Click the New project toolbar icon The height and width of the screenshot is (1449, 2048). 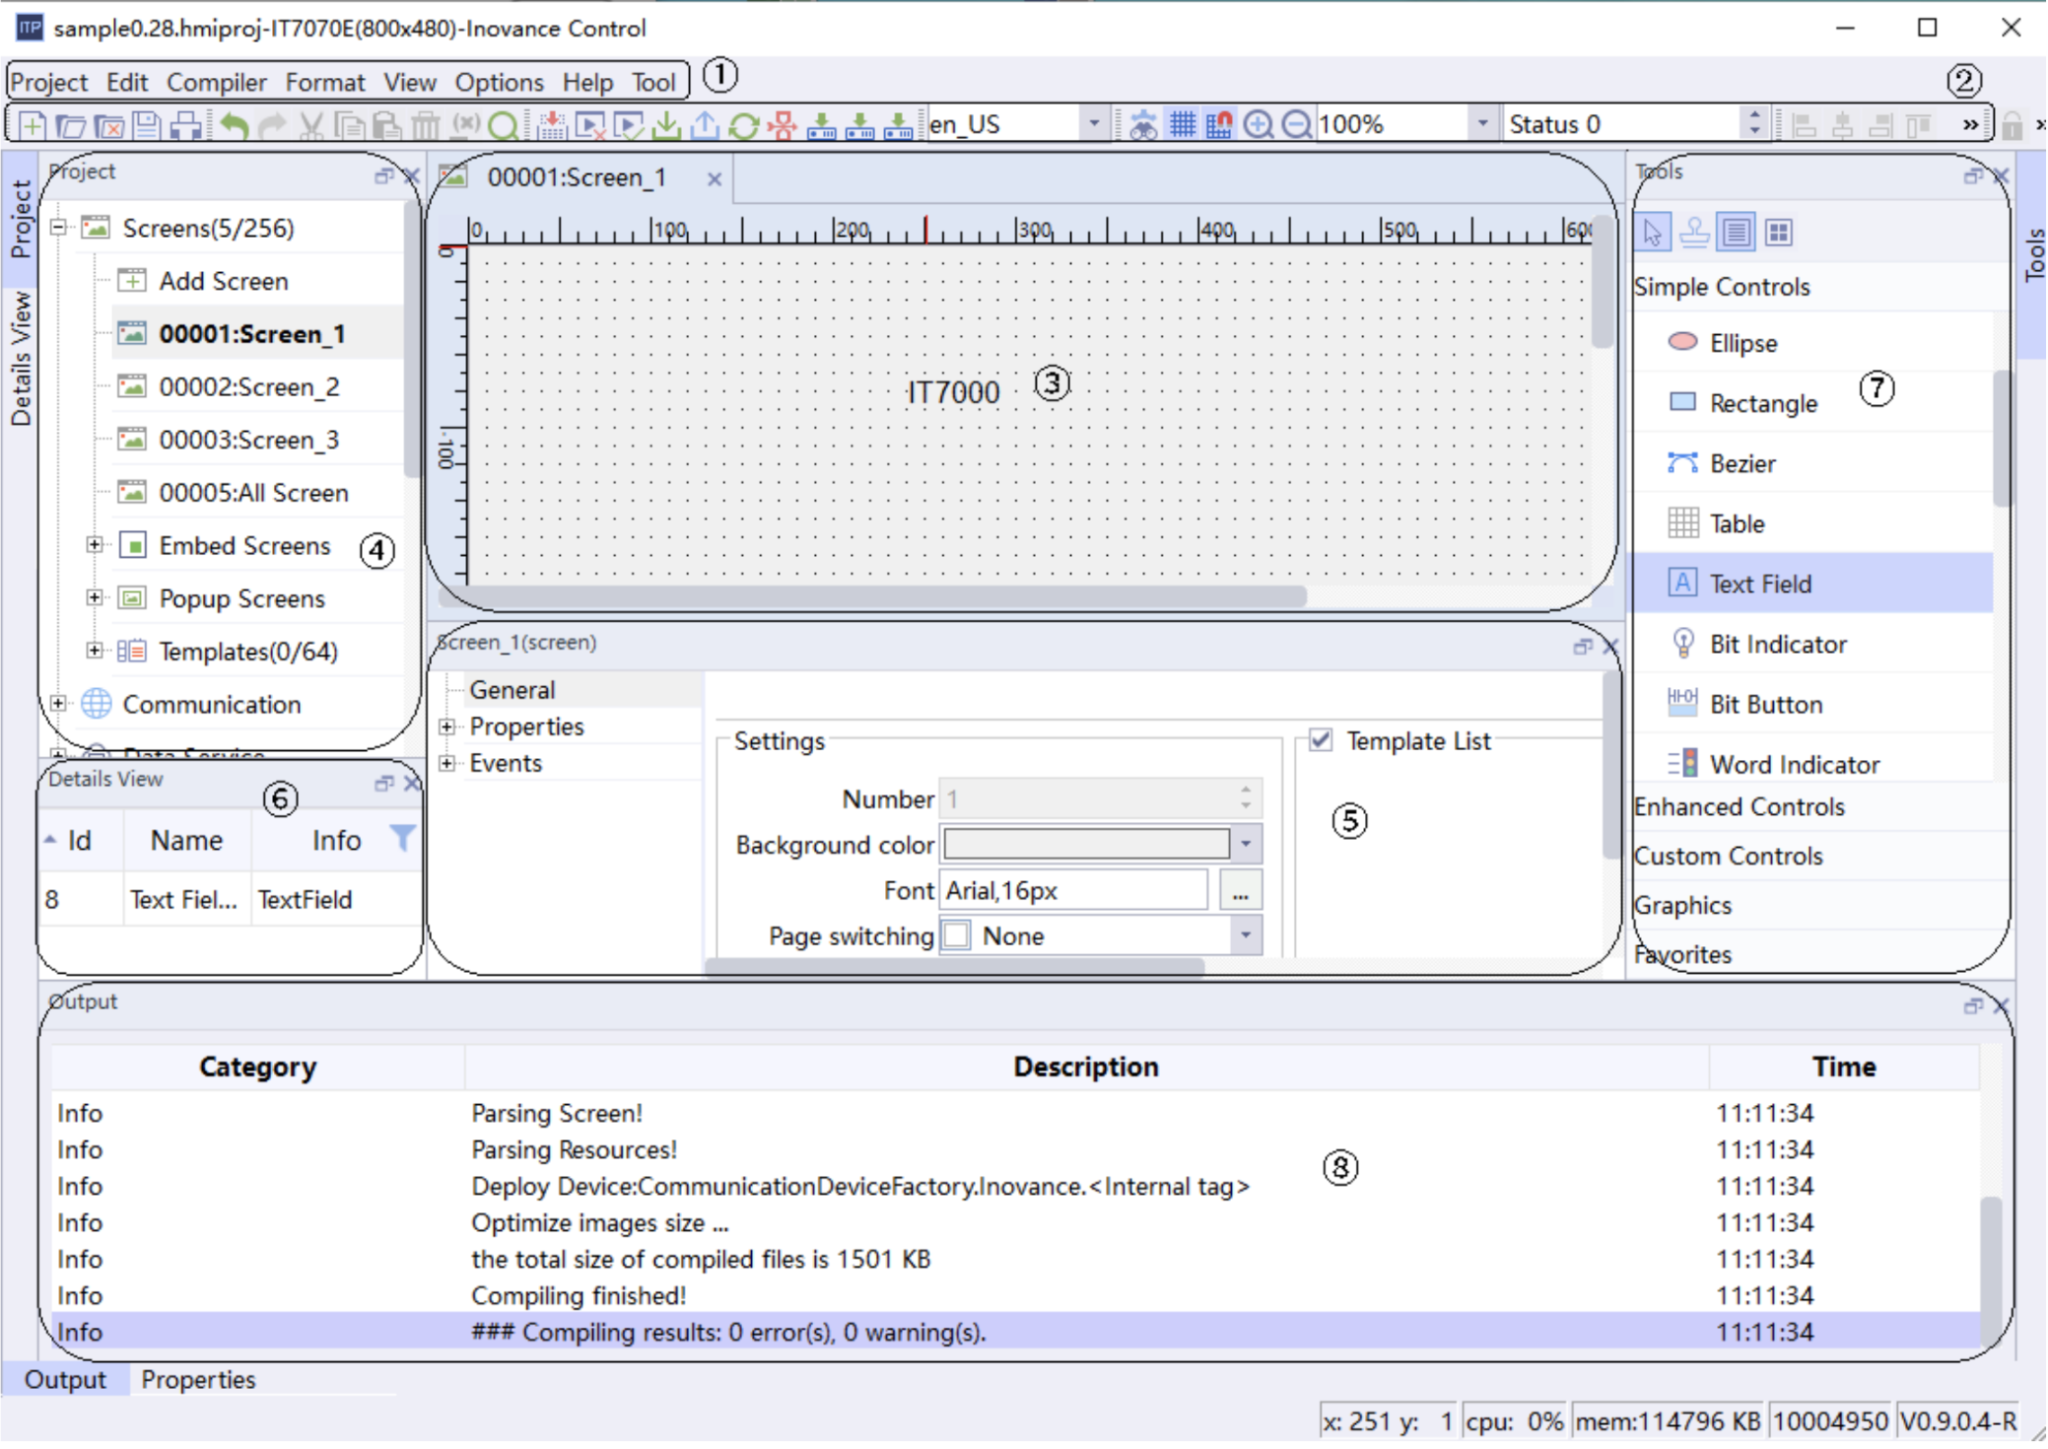tap(32, 125)
